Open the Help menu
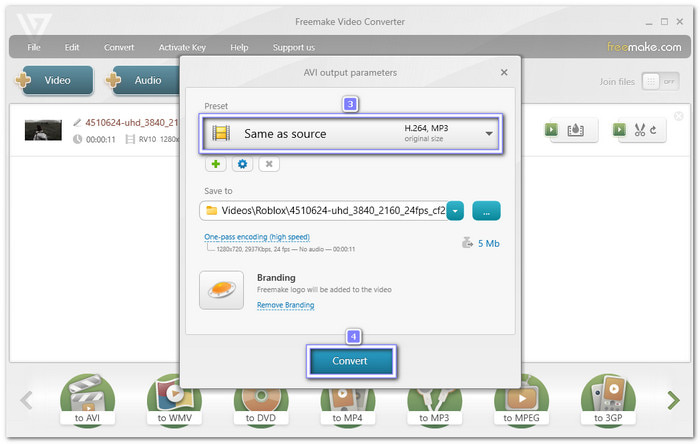700x444 pixels. pos(239,47)
